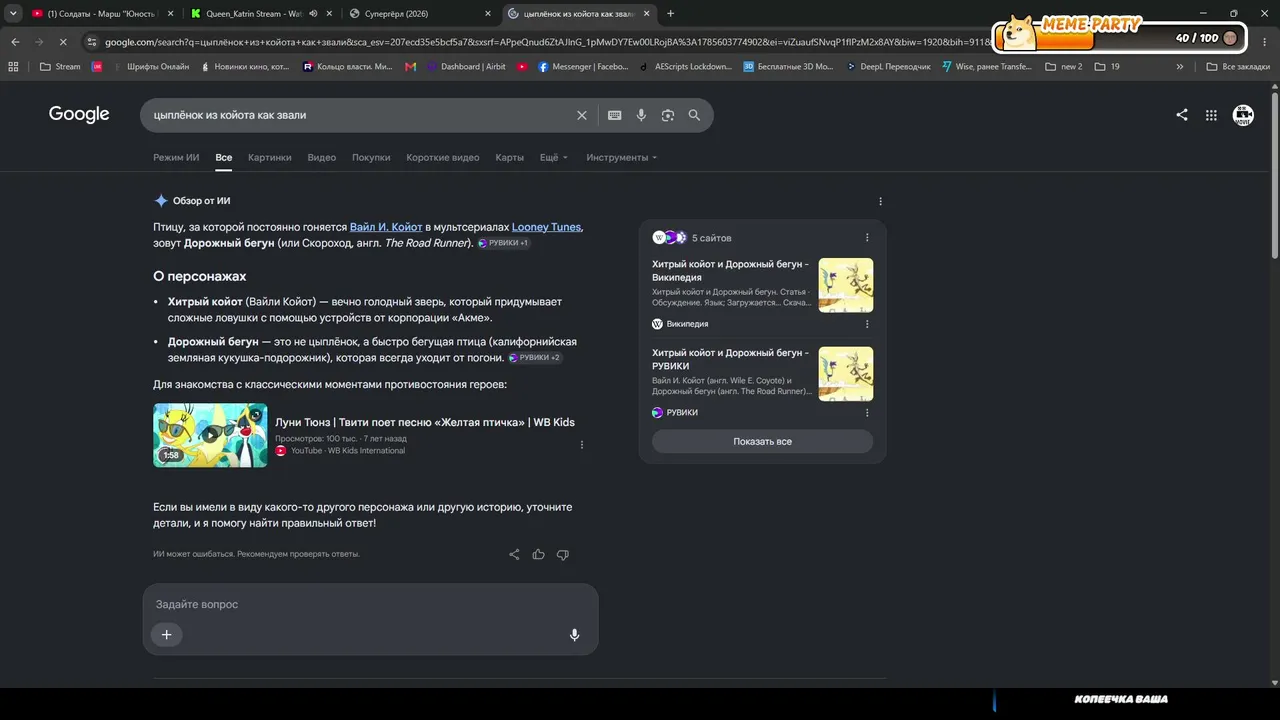Open the Google apps grid
The height and width of the screenshot is (720, 1280).
[1211, 115]
